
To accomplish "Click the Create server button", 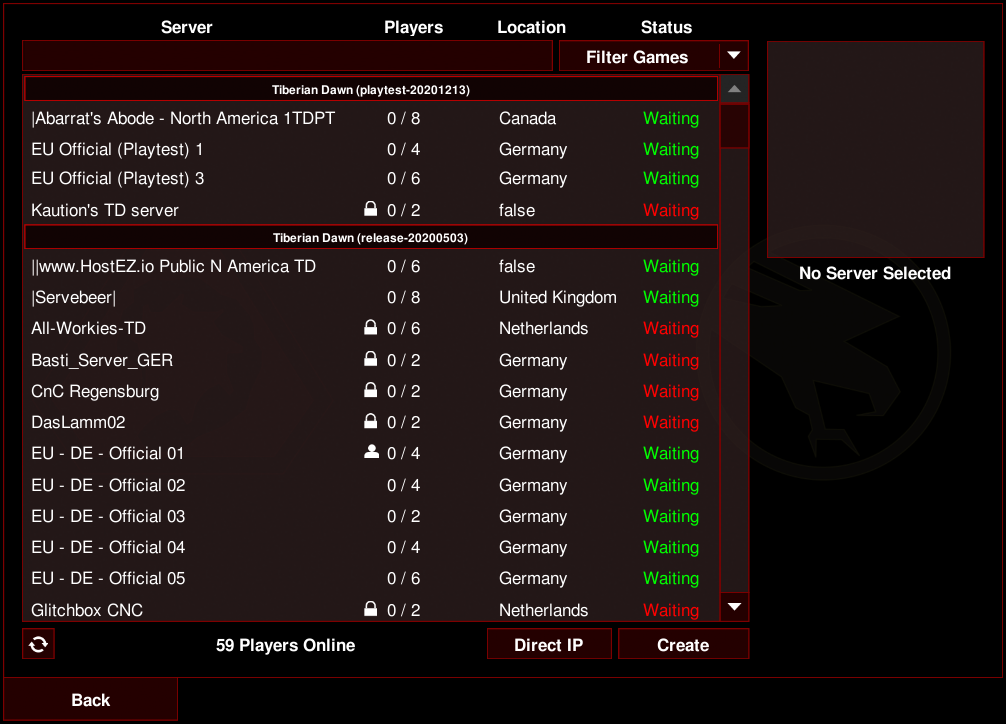I will tap(683, 644).
